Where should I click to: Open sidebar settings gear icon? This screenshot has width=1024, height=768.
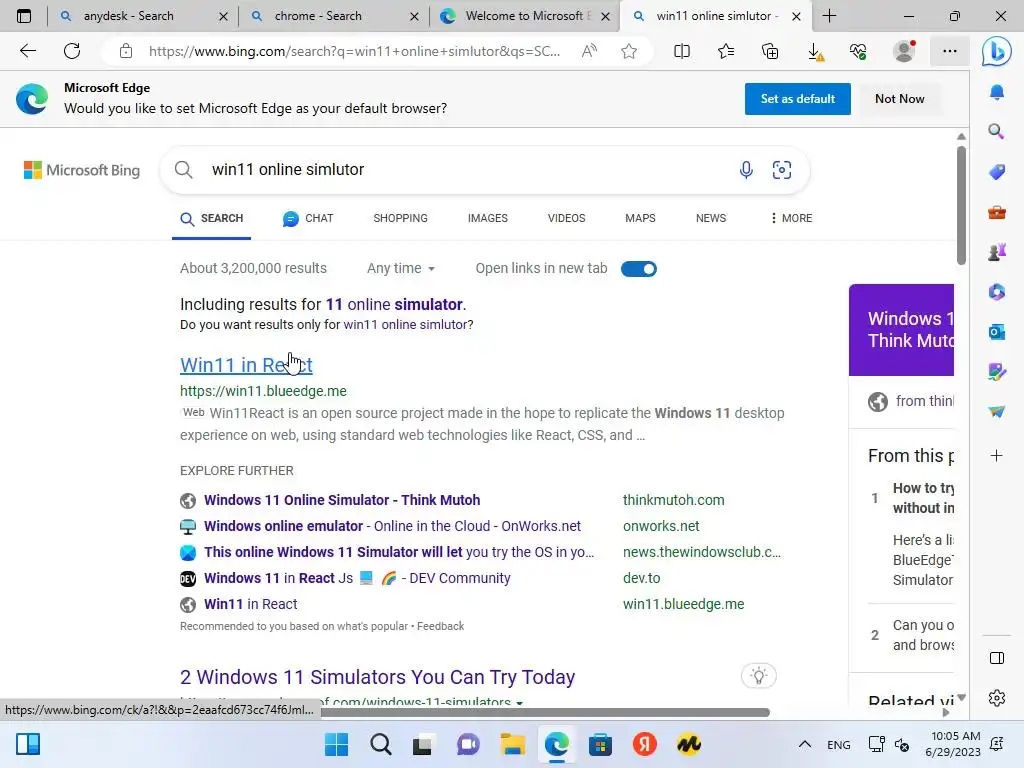[x=997, y=698]
